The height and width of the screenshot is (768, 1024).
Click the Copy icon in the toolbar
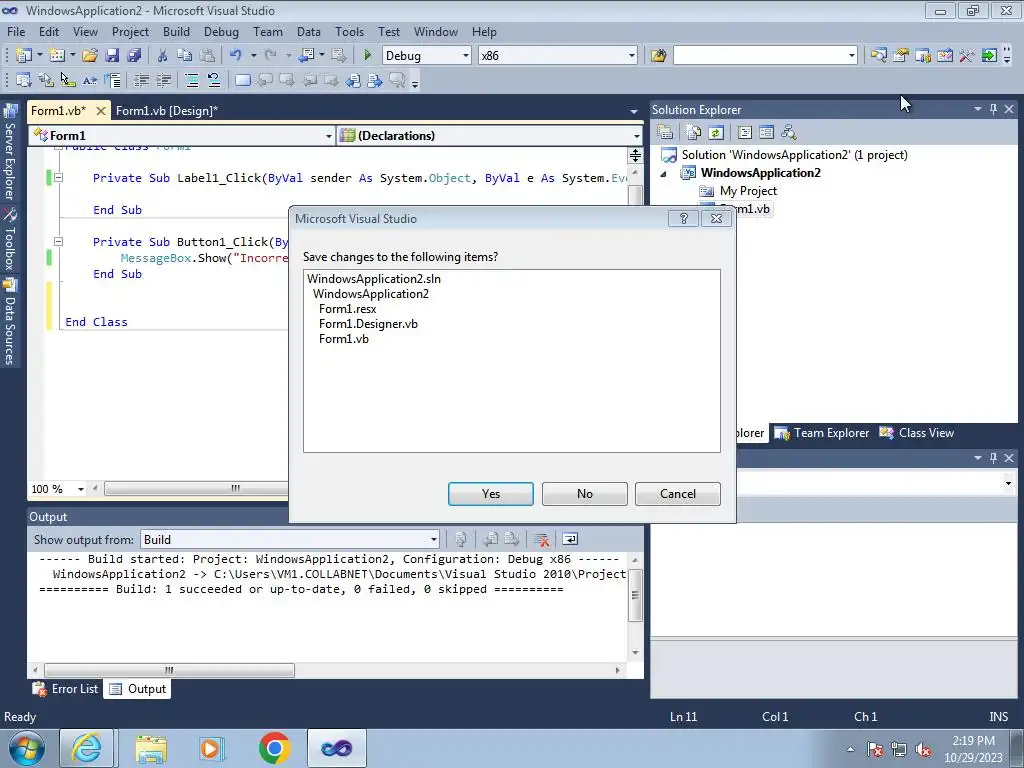185,56
